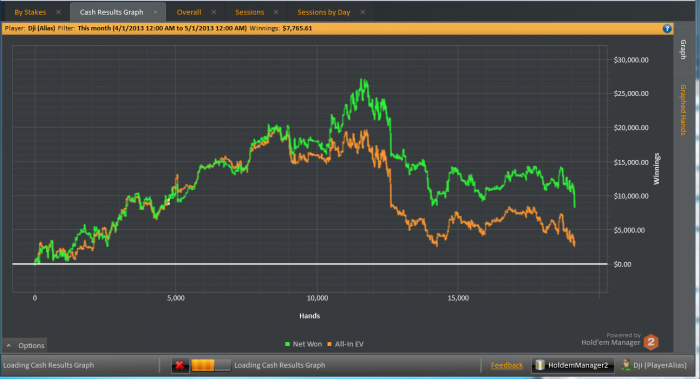The image size is (700, 379).
Task: Open the Overall tab
Action: 189,12
